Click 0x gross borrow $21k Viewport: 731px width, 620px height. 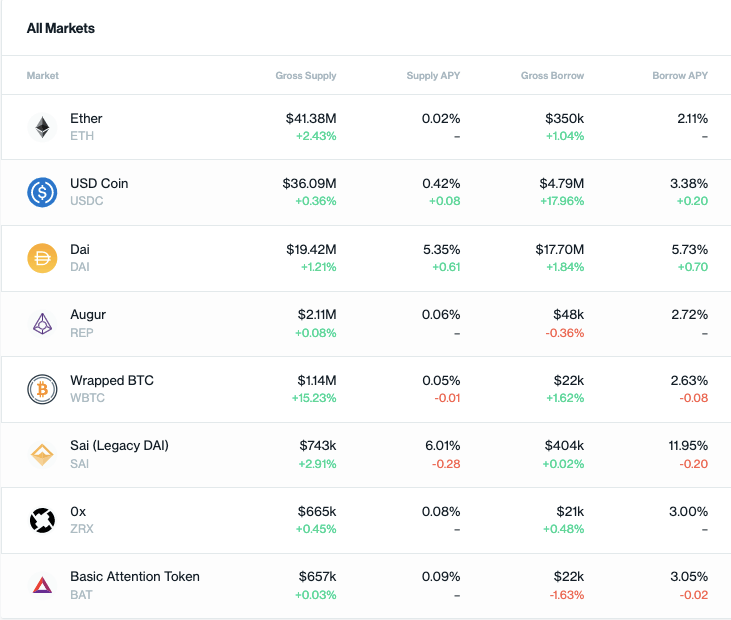(x=570, y=512)
